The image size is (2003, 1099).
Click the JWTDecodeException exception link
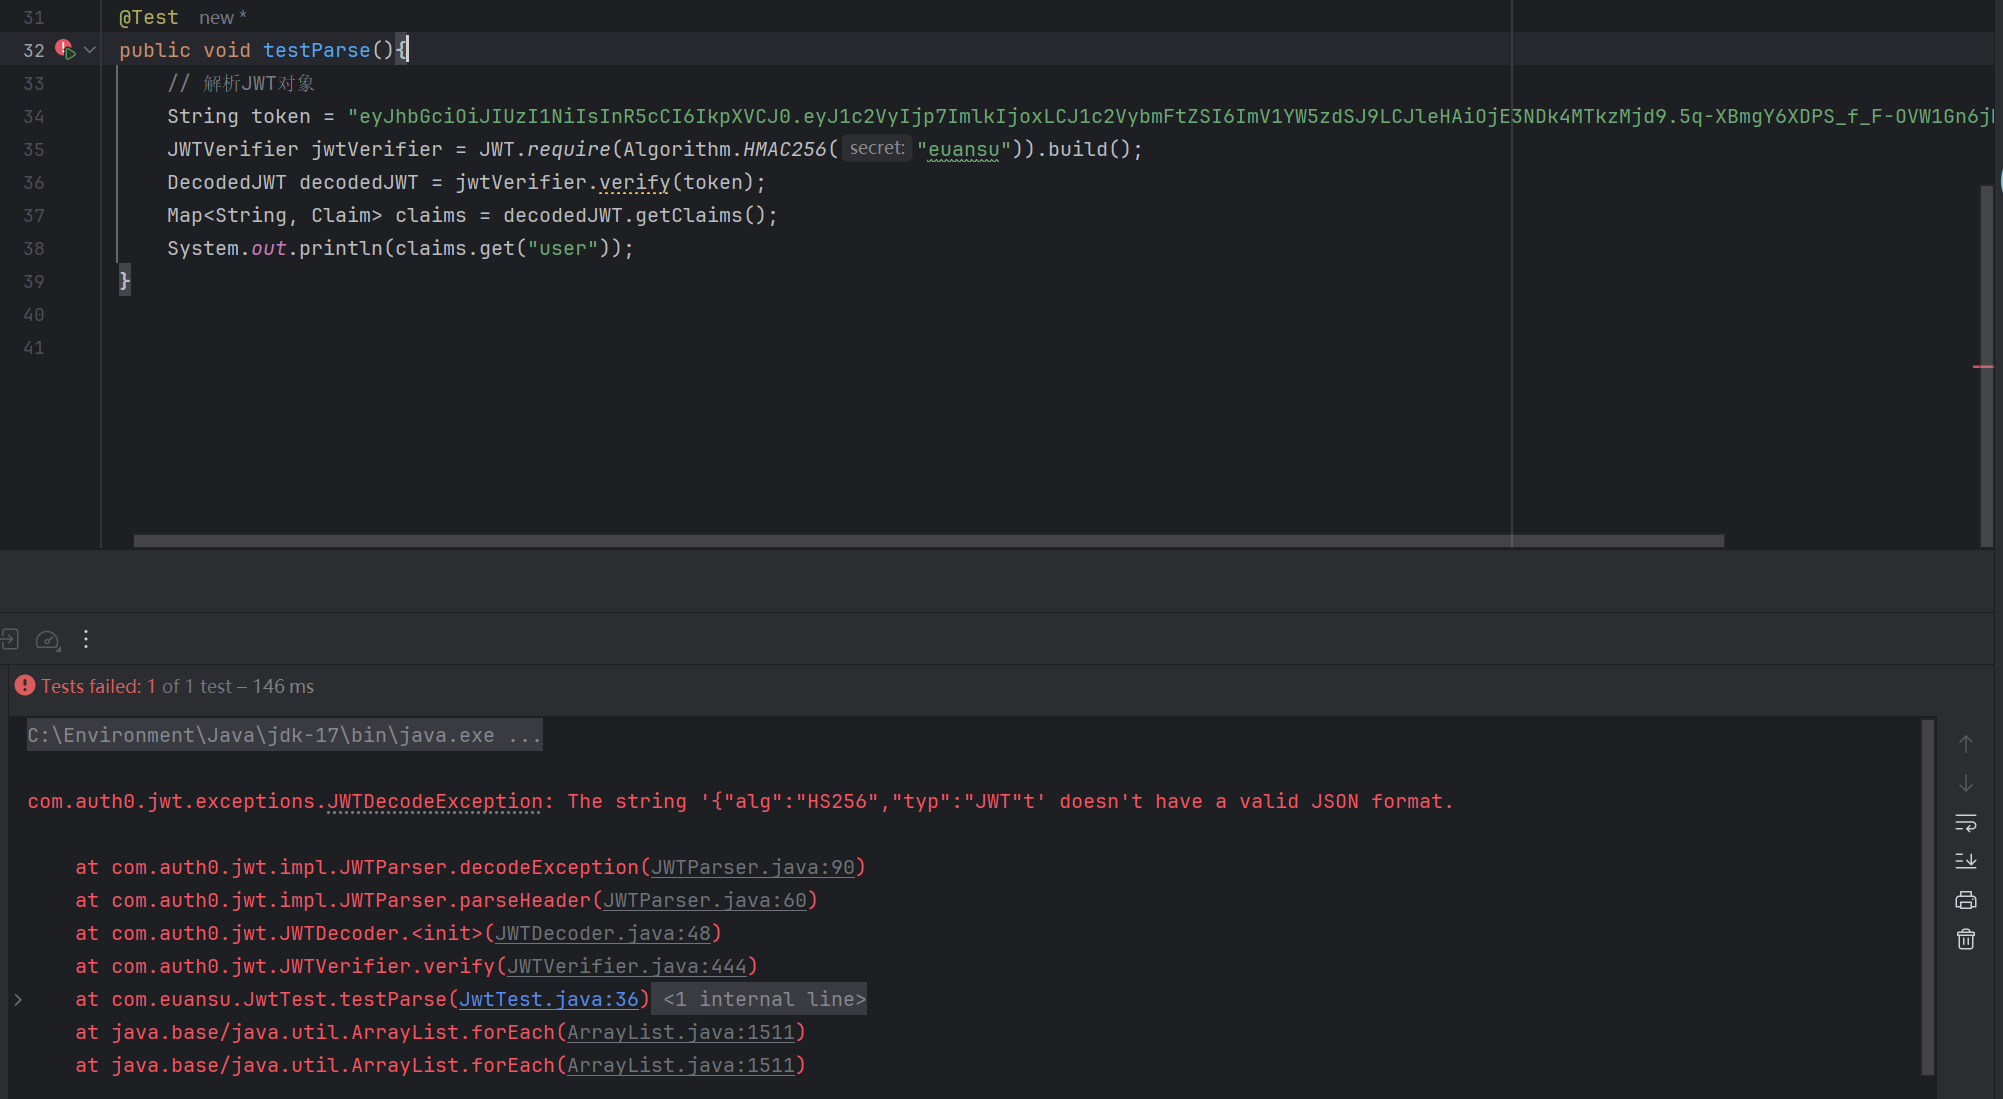coord(435,801)
